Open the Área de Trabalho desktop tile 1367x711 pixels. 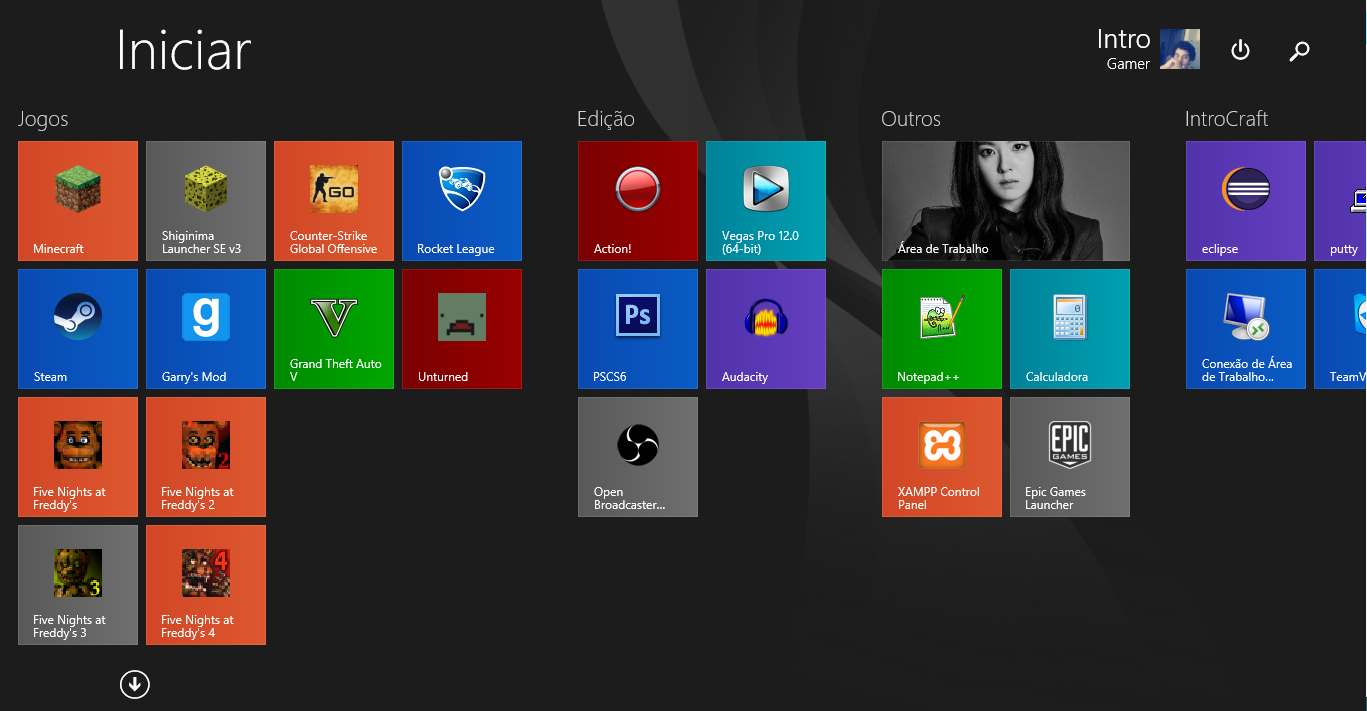[1006, 201]
